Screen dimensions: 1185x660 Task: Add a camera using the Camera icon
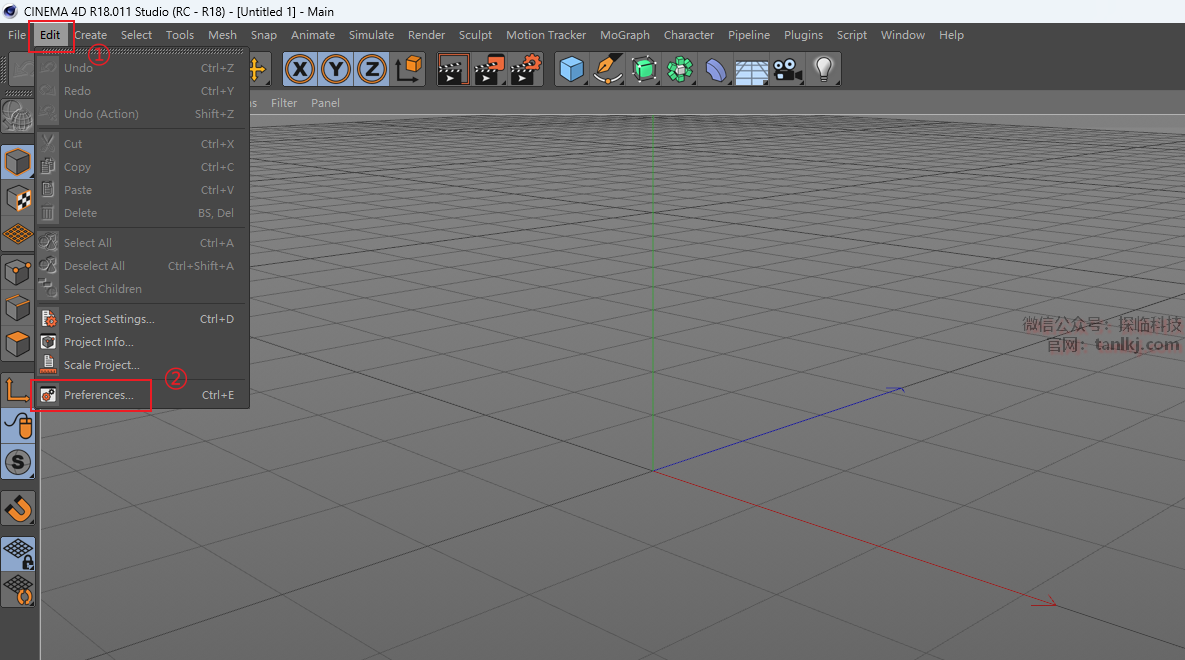tap(787, 69)
